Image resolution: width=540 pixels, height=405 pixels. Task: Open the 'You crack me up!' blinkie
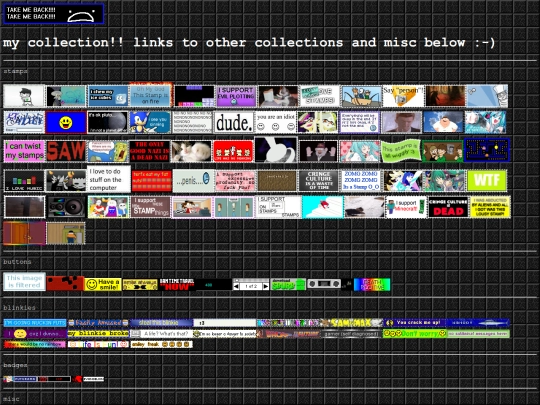point(415,323)
